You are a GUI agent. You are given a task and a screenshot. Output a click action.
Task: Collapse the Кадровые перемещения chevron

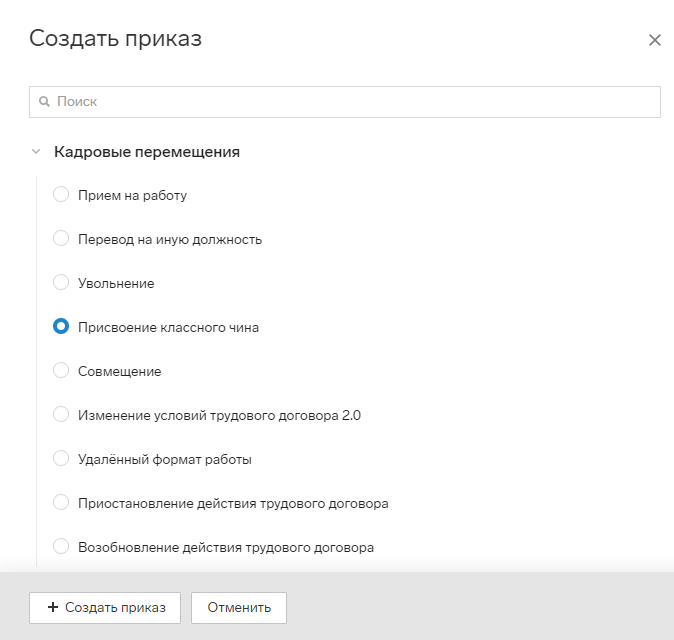coord(36,151)
